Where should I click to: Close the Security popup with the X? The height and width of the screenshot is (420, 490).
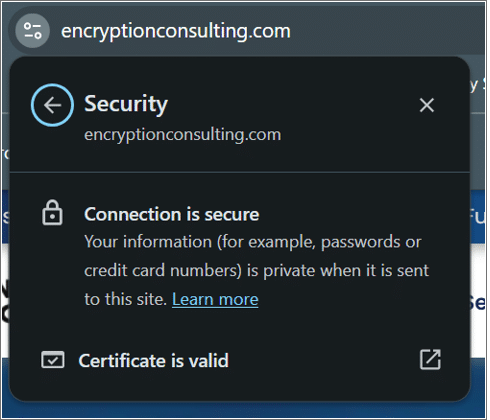[x=427, y=105]
